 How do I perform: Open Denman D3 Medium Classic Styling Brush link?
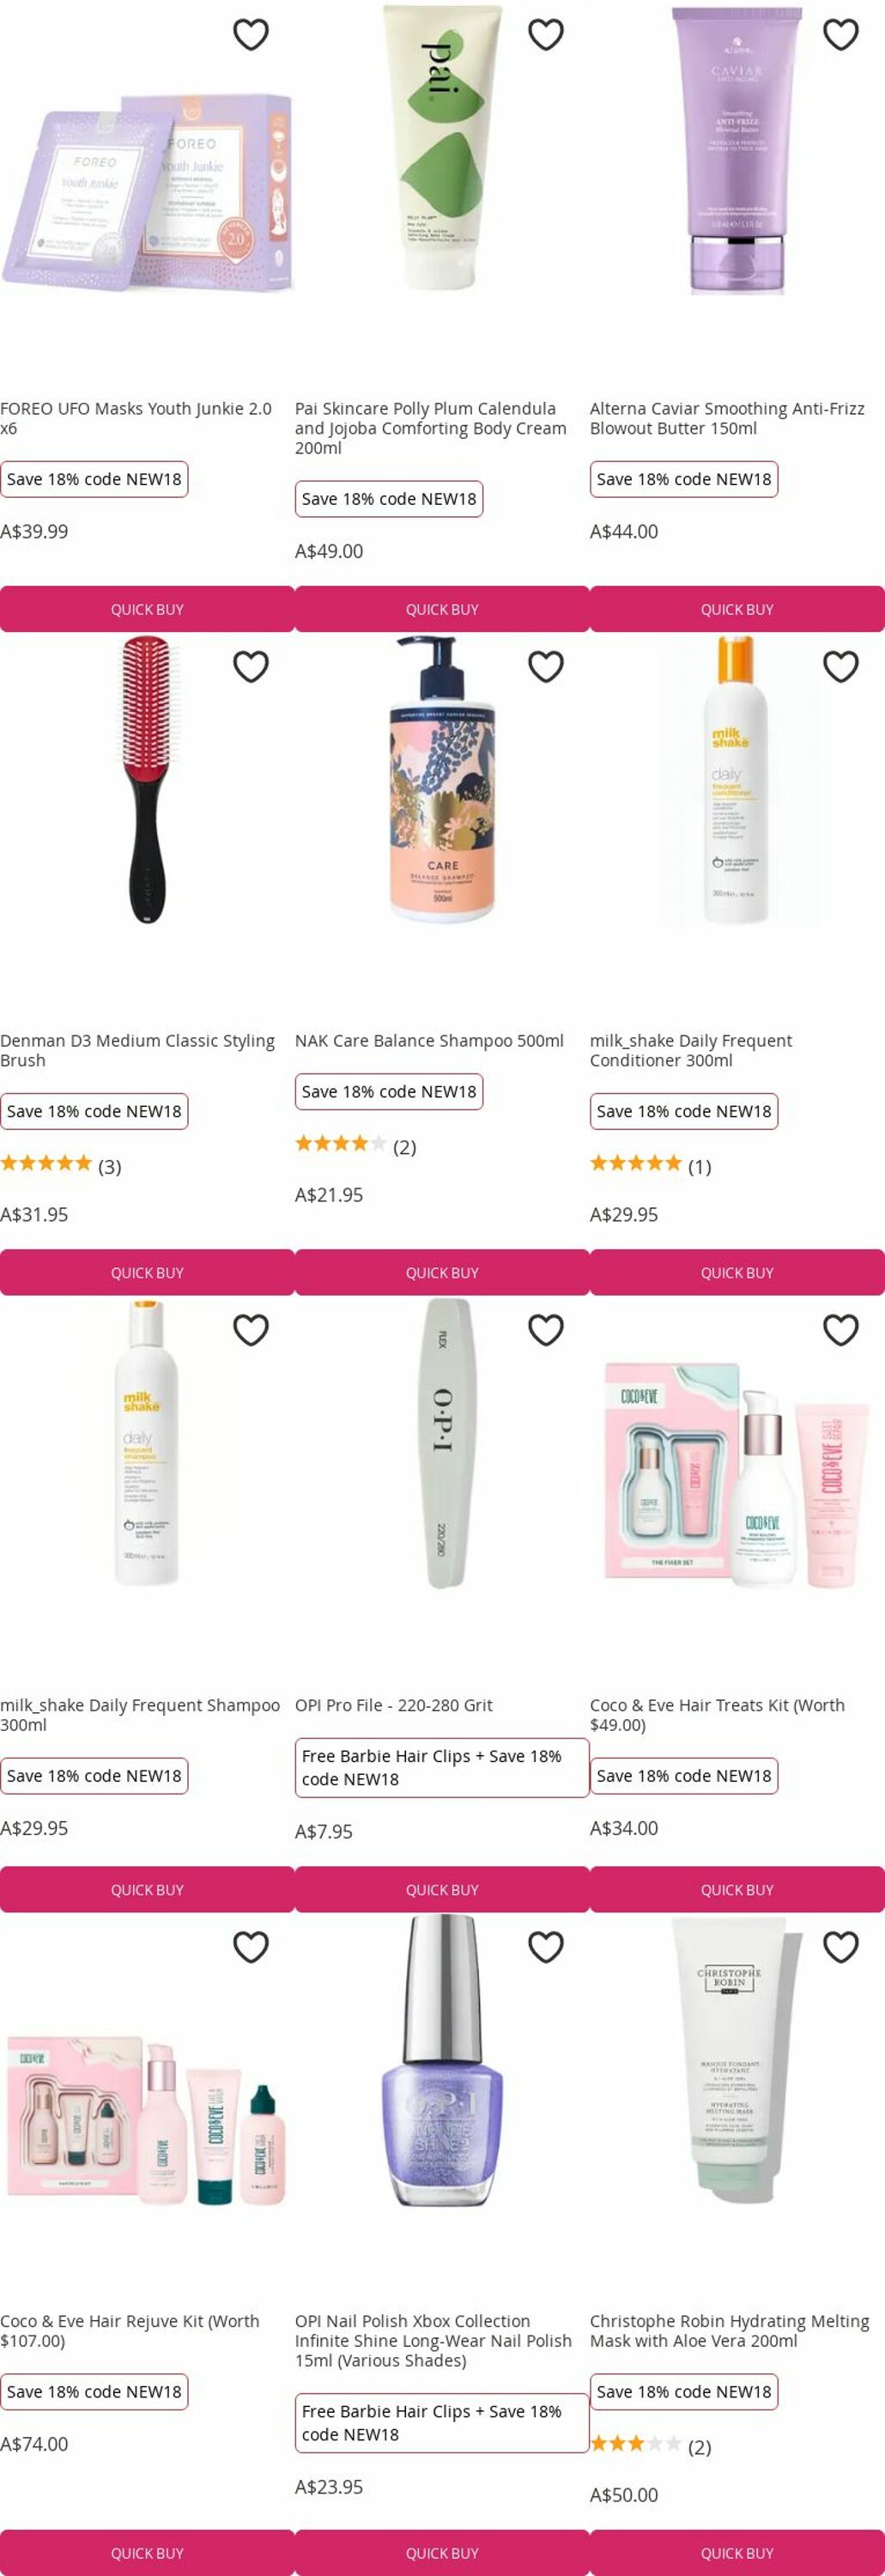point(138,1051)
